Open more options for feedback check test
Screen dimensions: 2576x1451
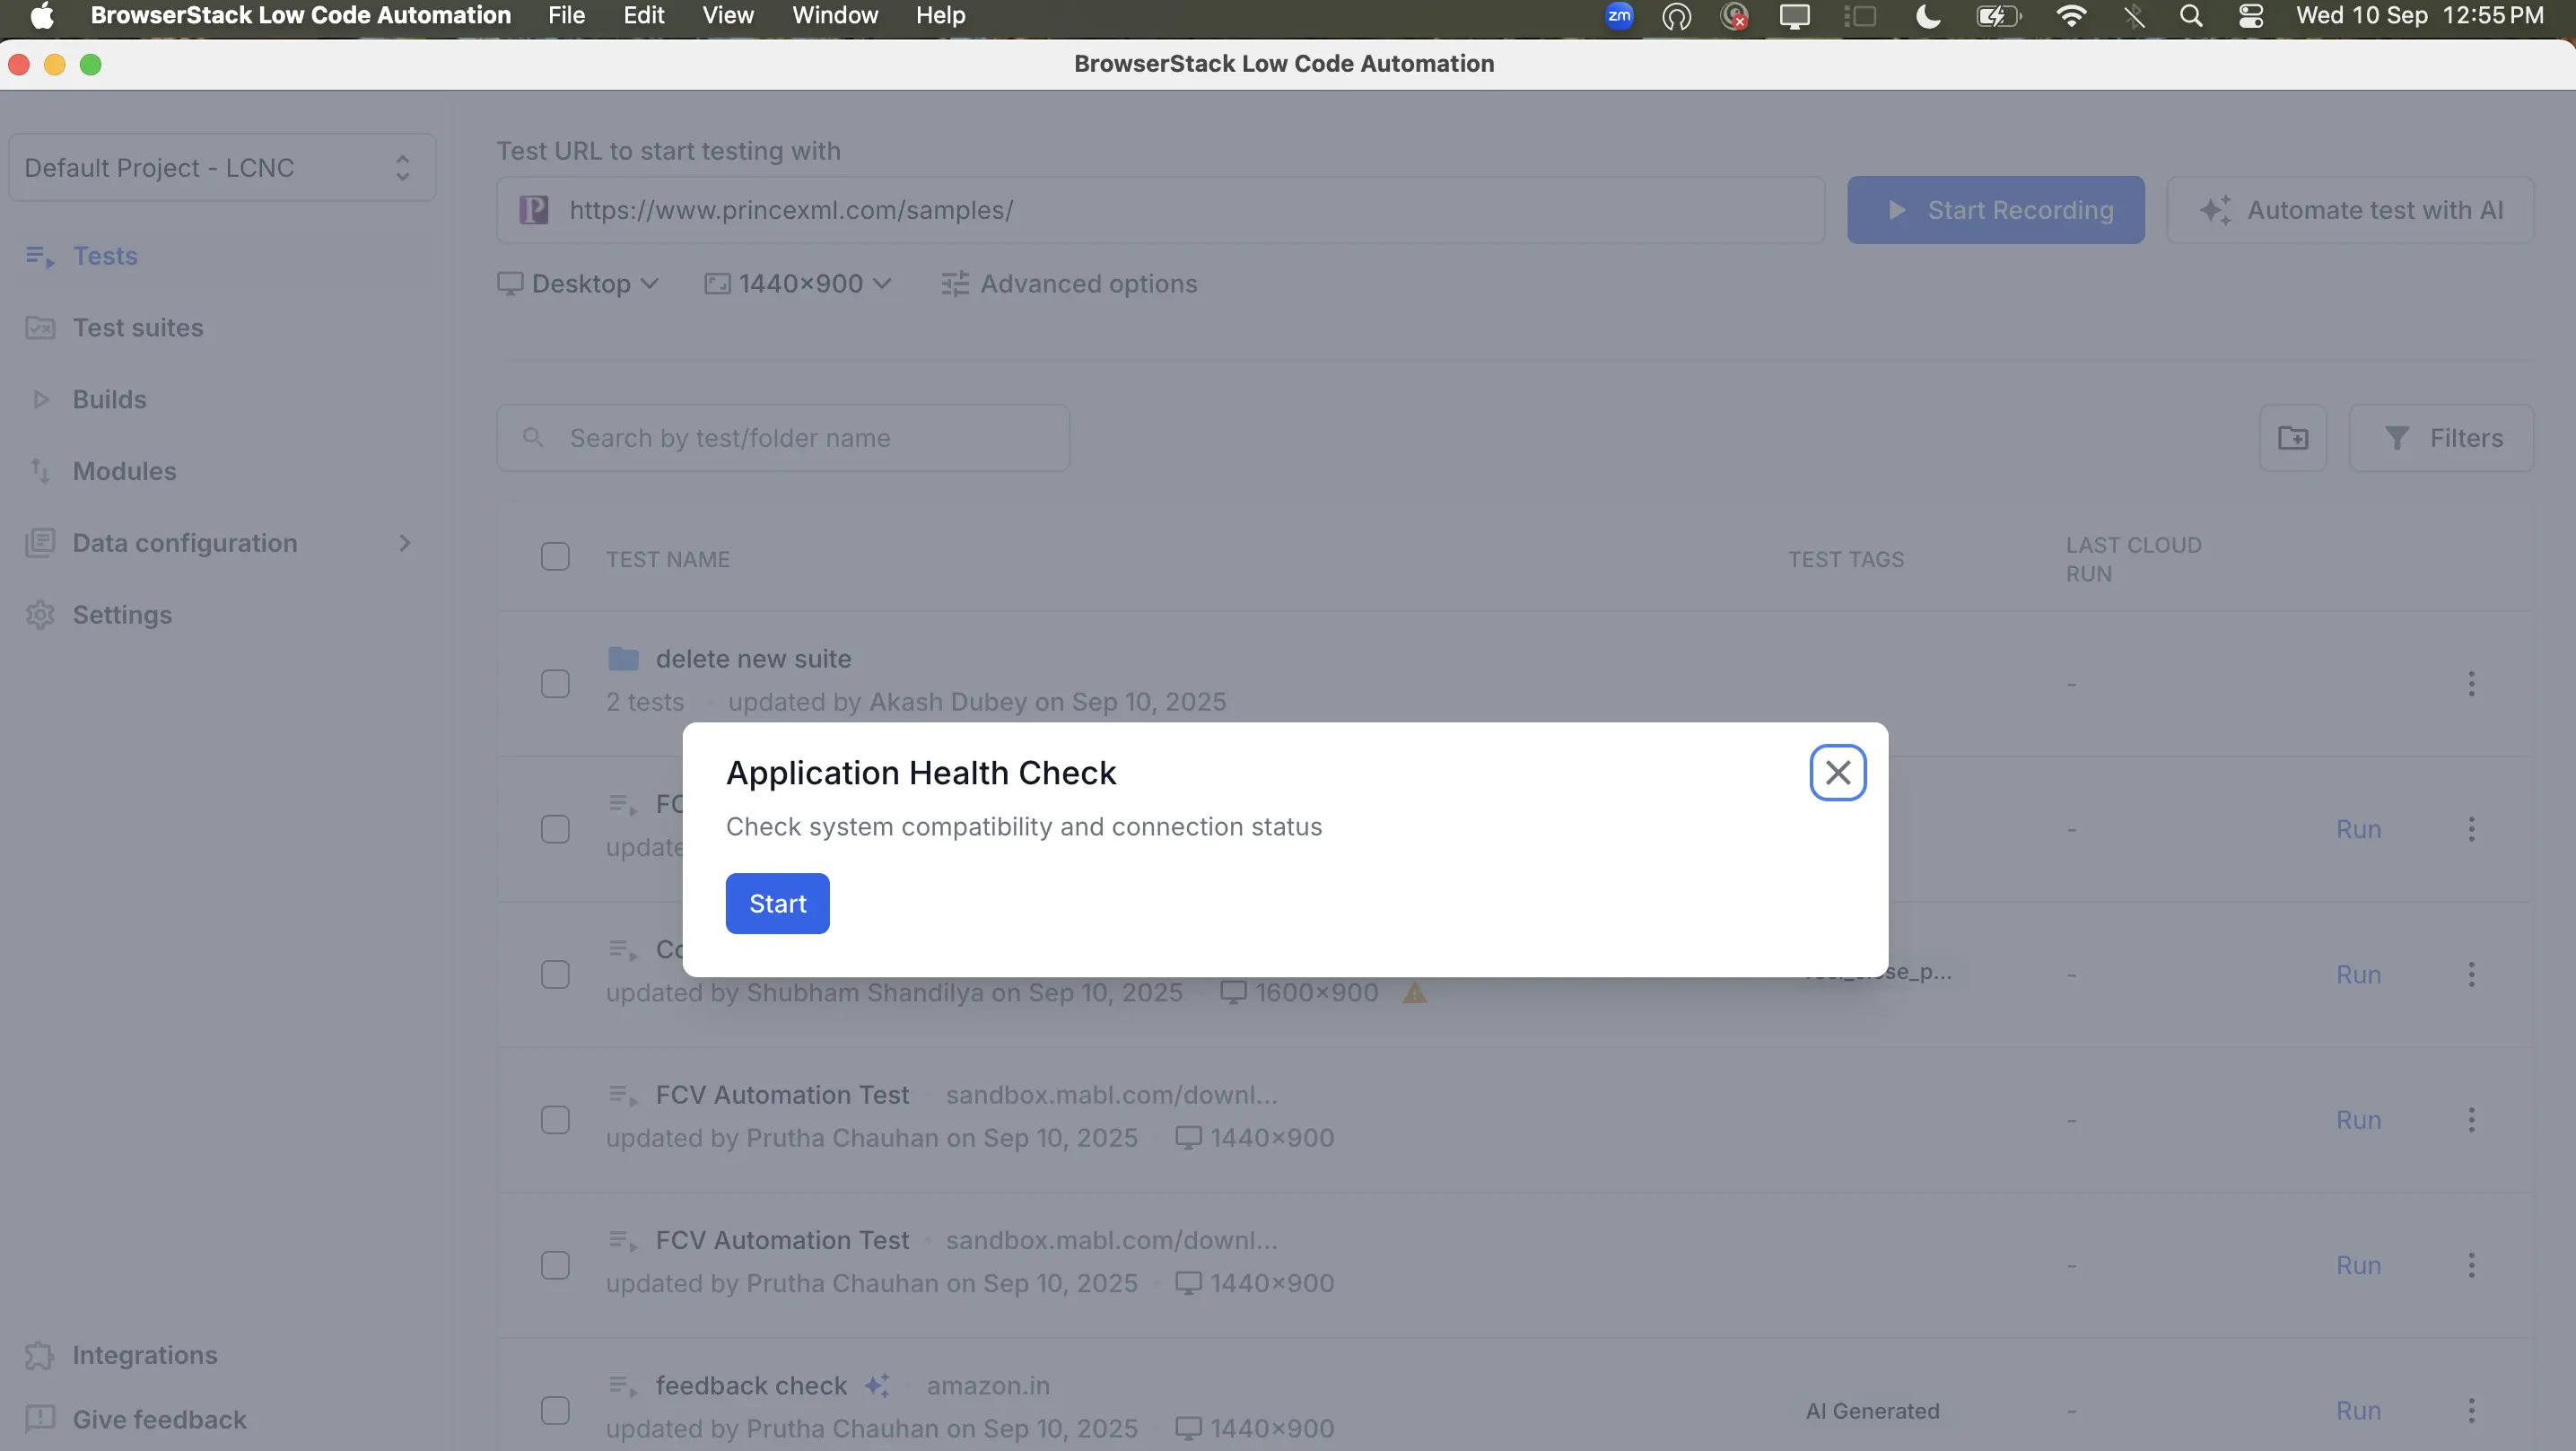pyautogui.click(x=2471, y=1411)
